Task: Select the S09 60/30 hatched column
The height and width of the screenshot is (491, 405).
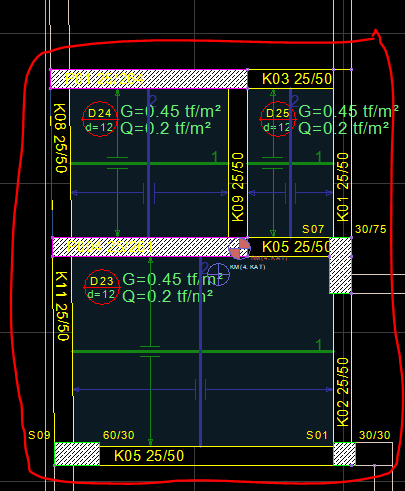Action: click(77, 454)
